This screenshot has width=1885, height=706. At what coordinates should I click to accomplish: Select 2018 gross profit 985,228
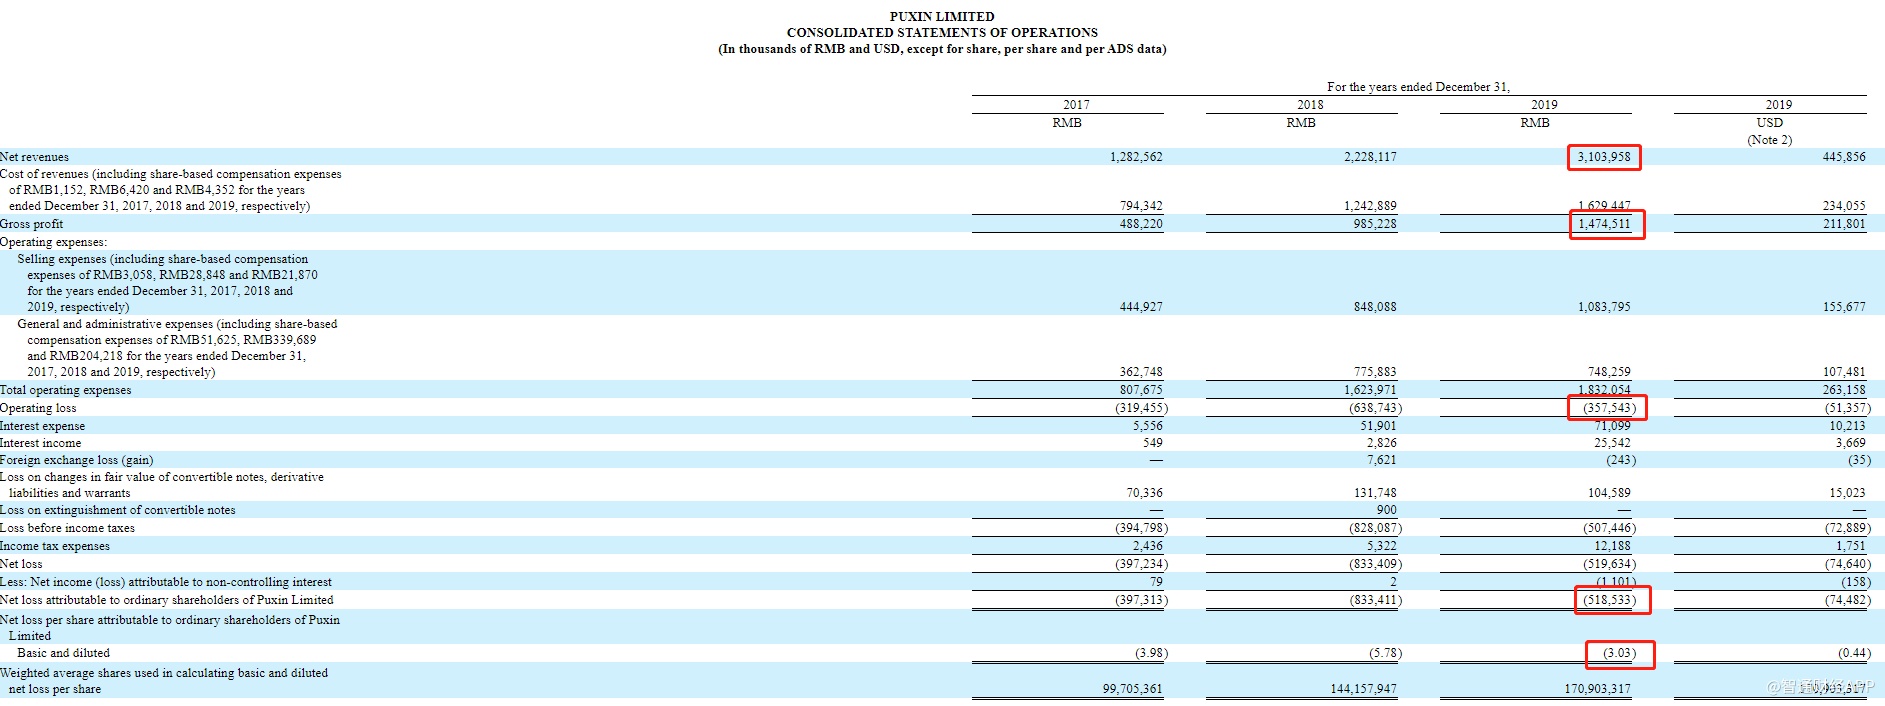pyautogui.click(x=1375, y=224)
